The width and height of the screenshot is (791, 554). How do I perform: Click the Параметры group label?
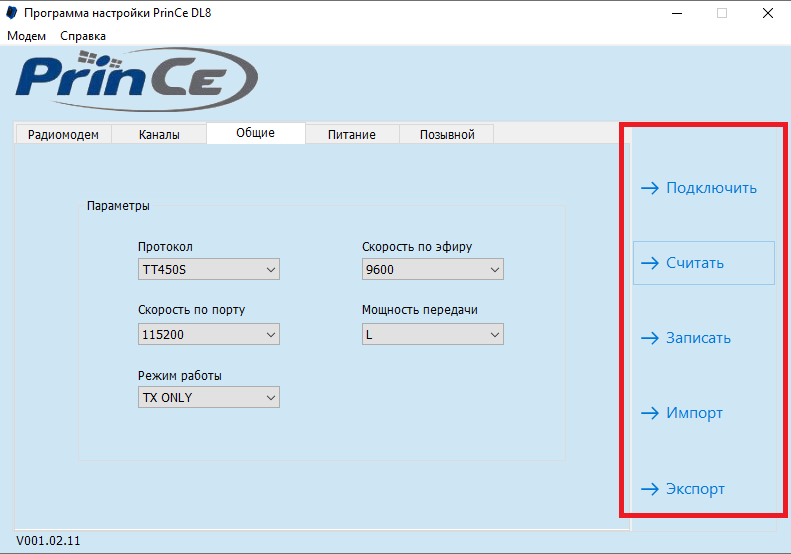click(118, 206)
